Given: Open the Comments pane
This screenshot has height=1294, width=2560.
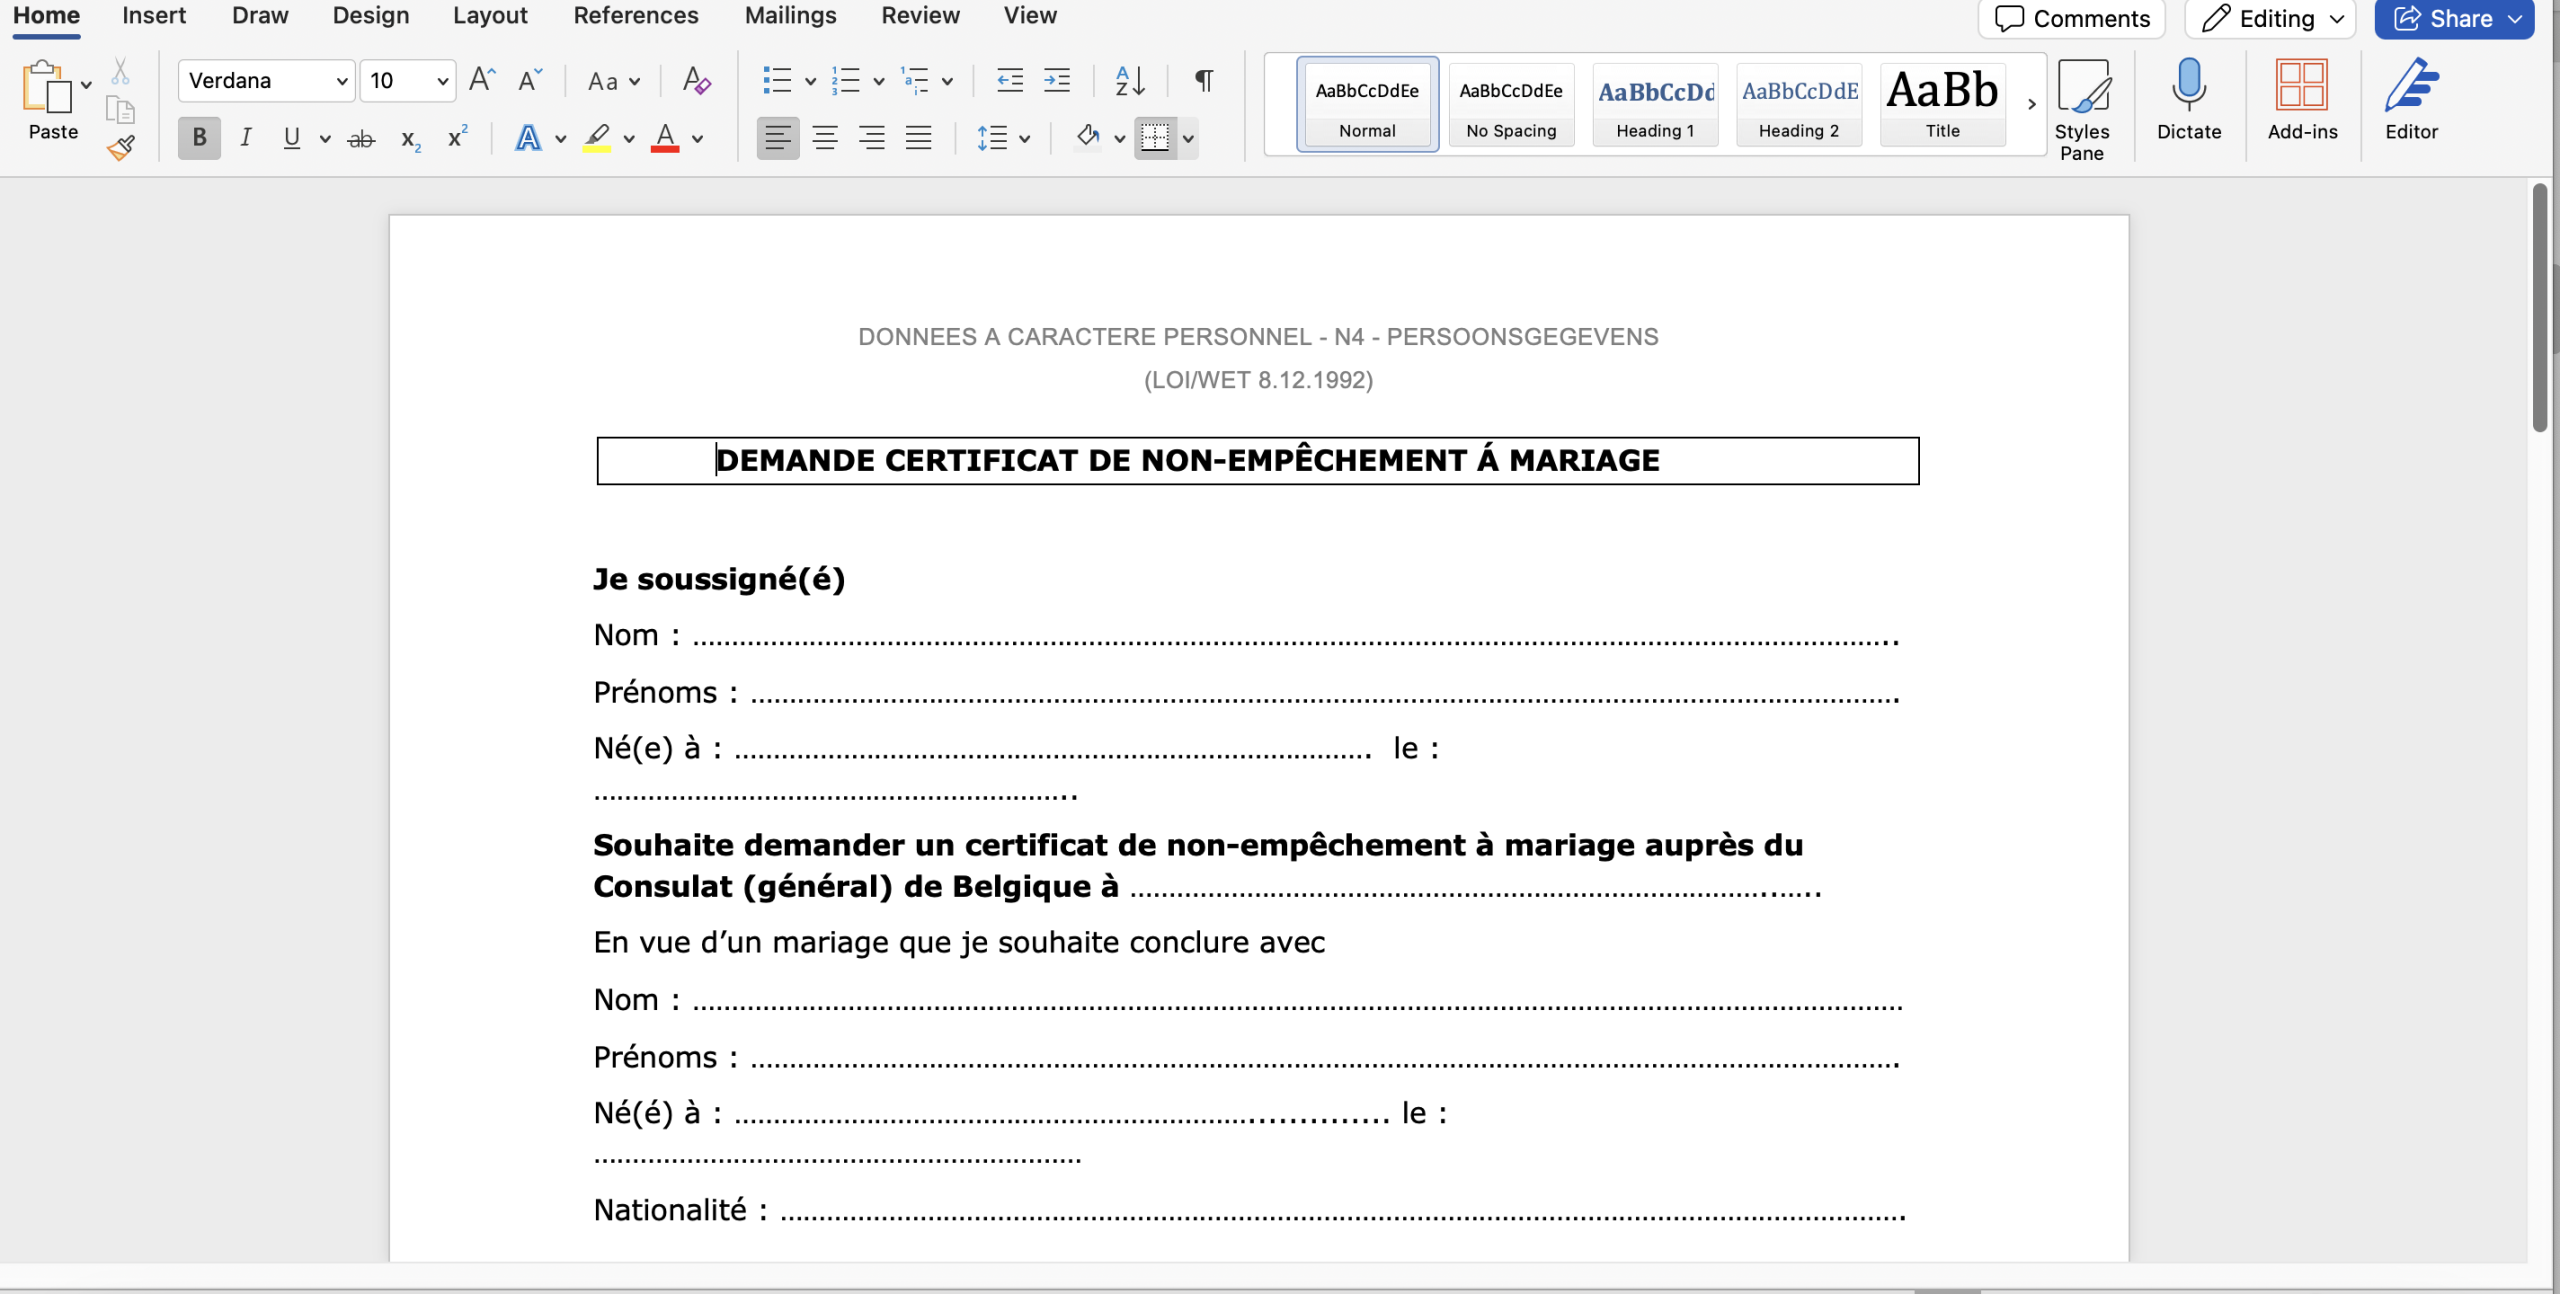Looking at the screenshot, I should pos(2071,18).
